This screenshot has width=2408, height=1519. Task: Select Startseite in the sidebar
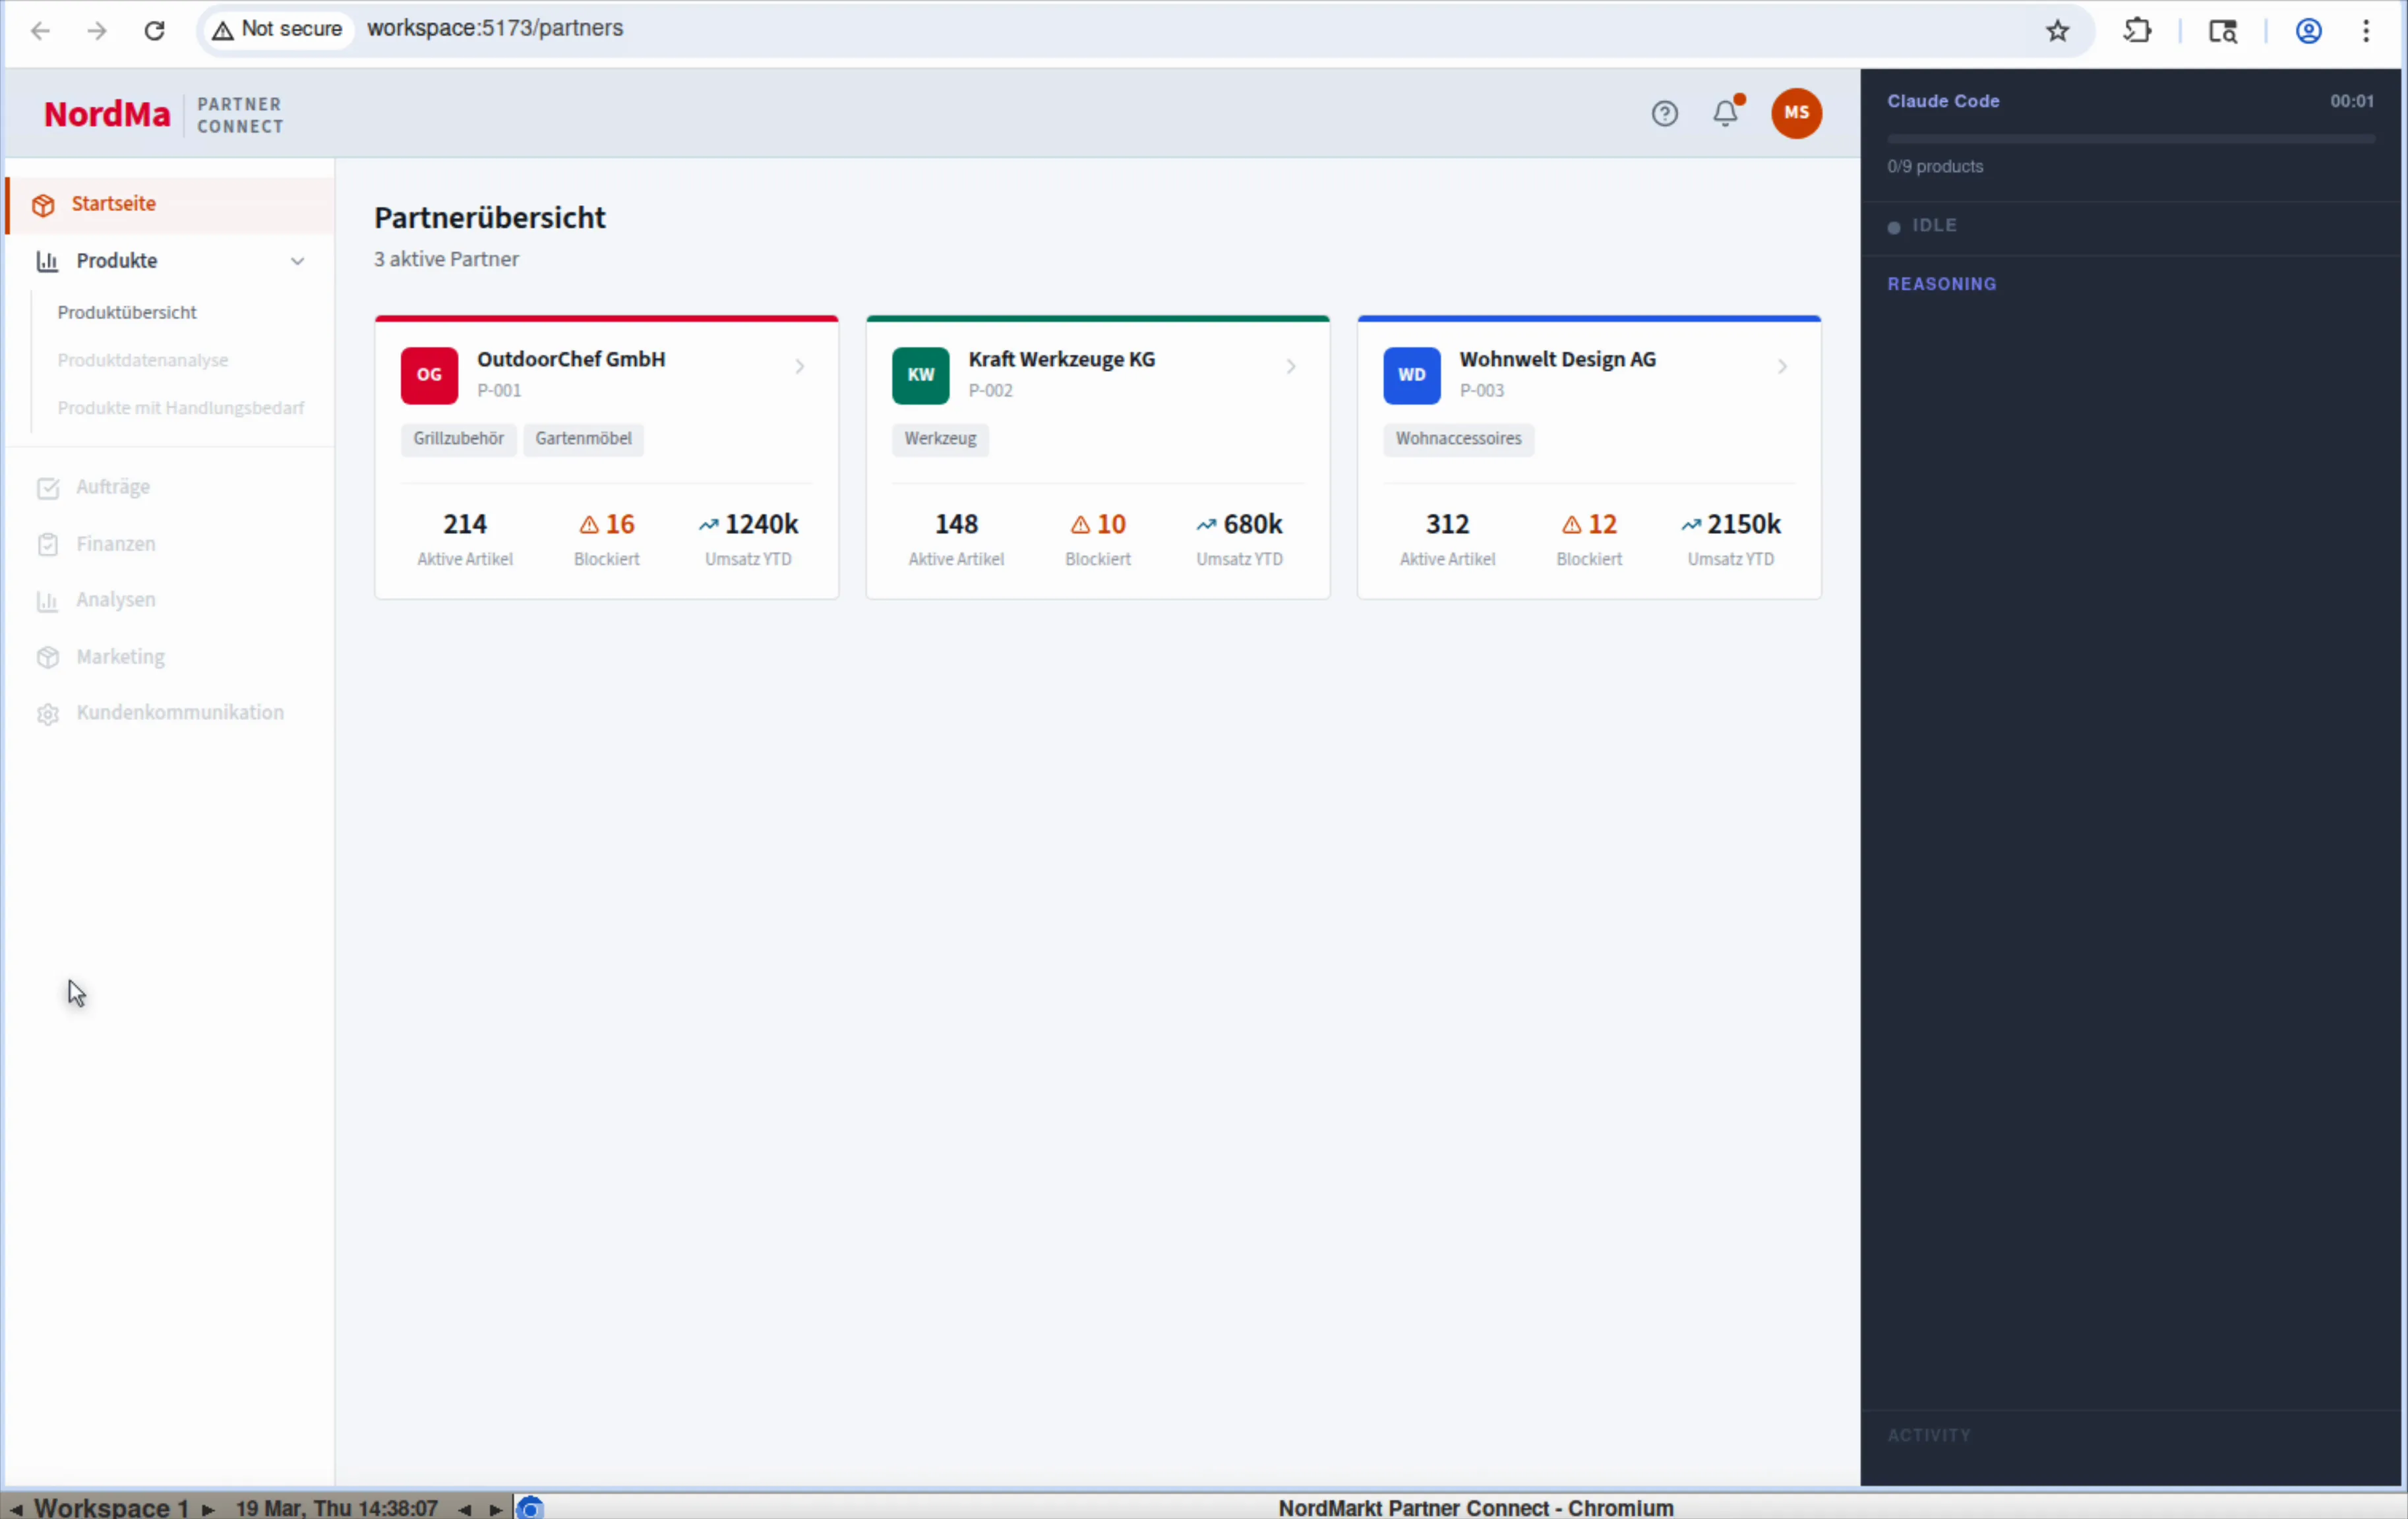pos(170,205)
